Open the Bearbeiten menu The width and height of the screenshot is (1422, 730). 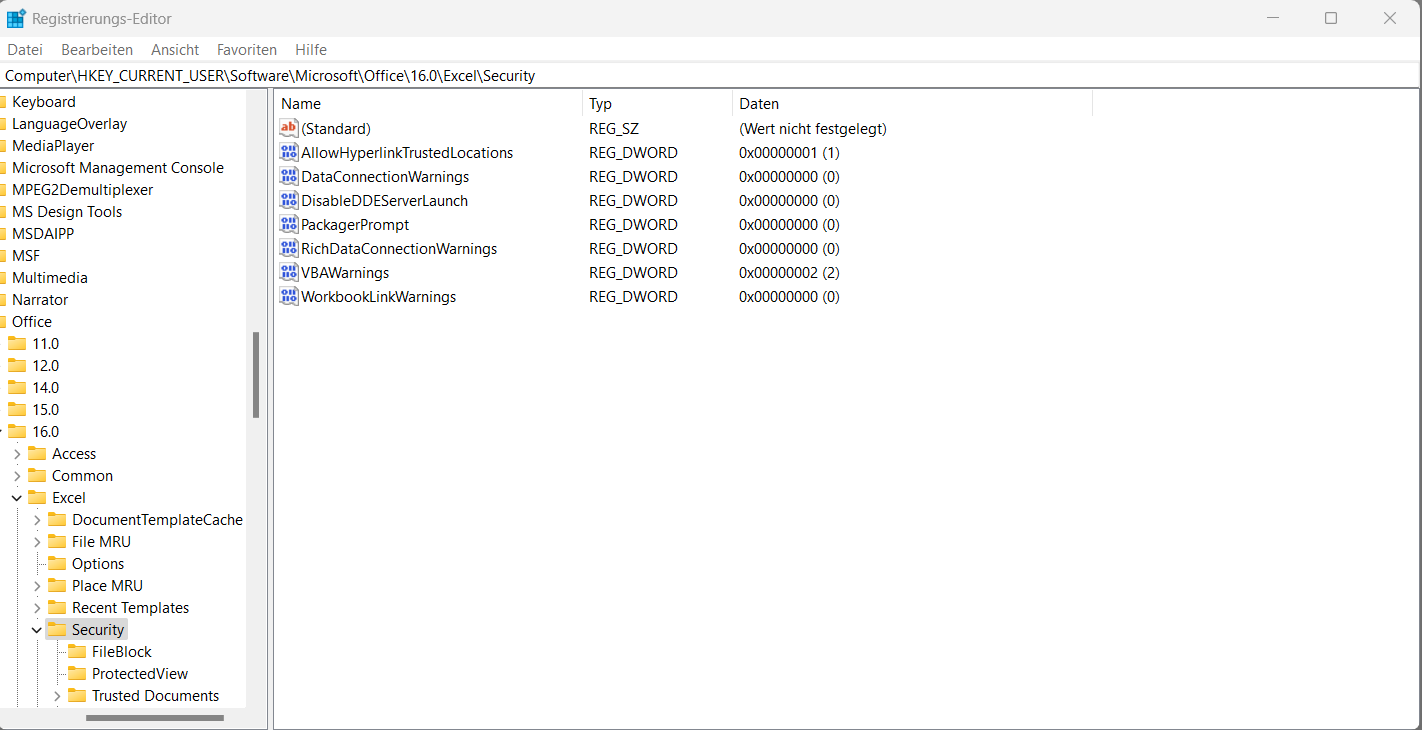pyautogui.click(x=96, y=49)
